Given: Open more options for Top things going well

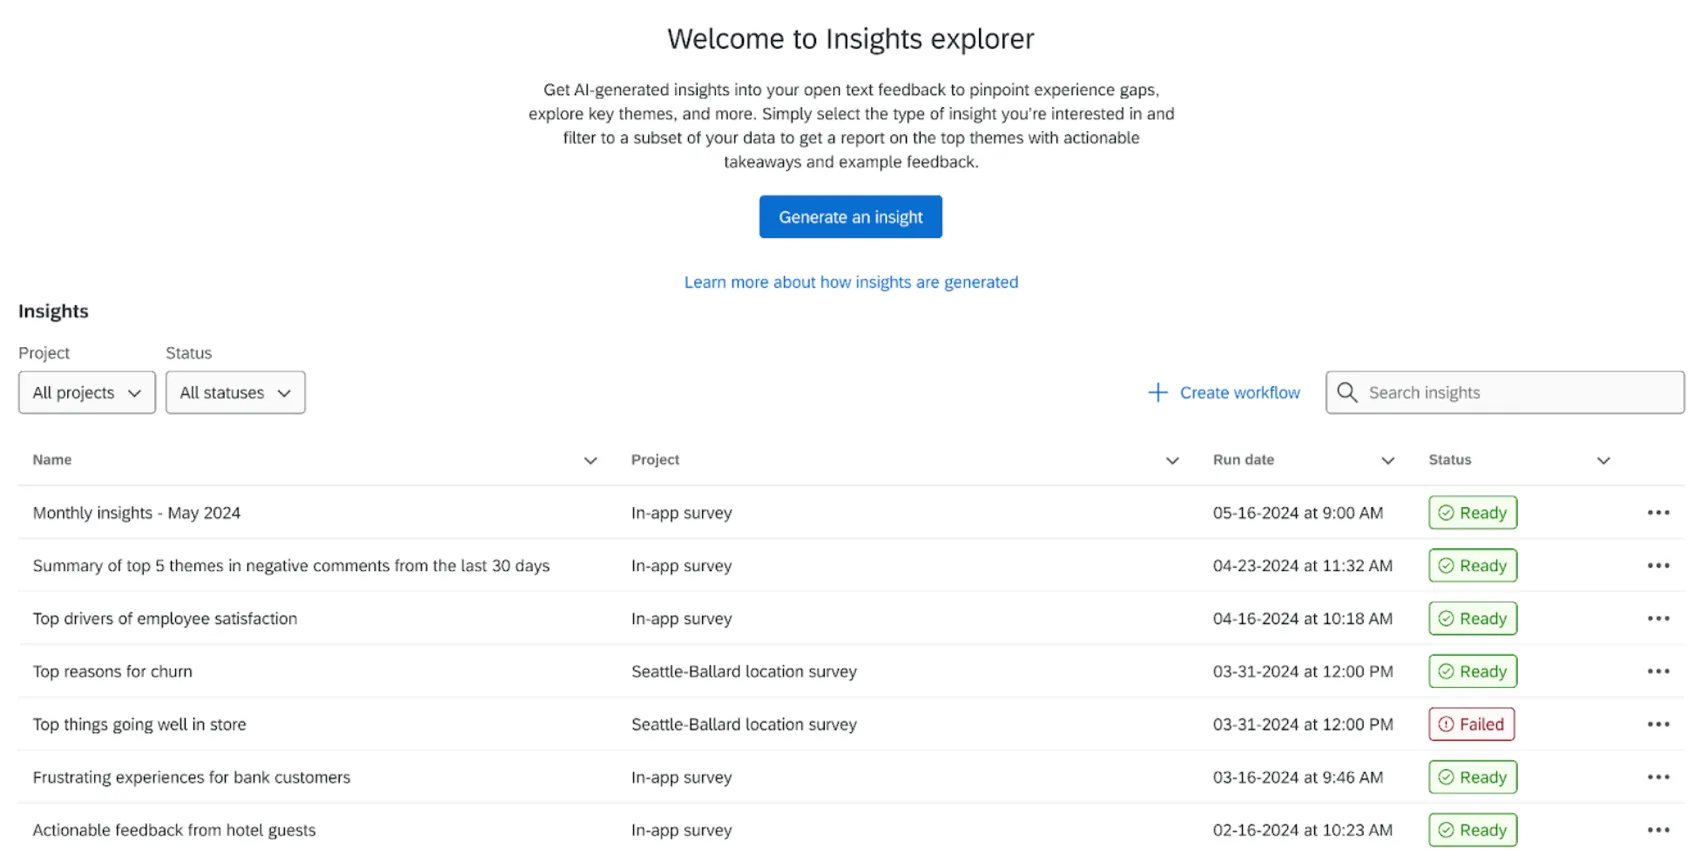Looking at the screenshot, I should (1658, 725).
